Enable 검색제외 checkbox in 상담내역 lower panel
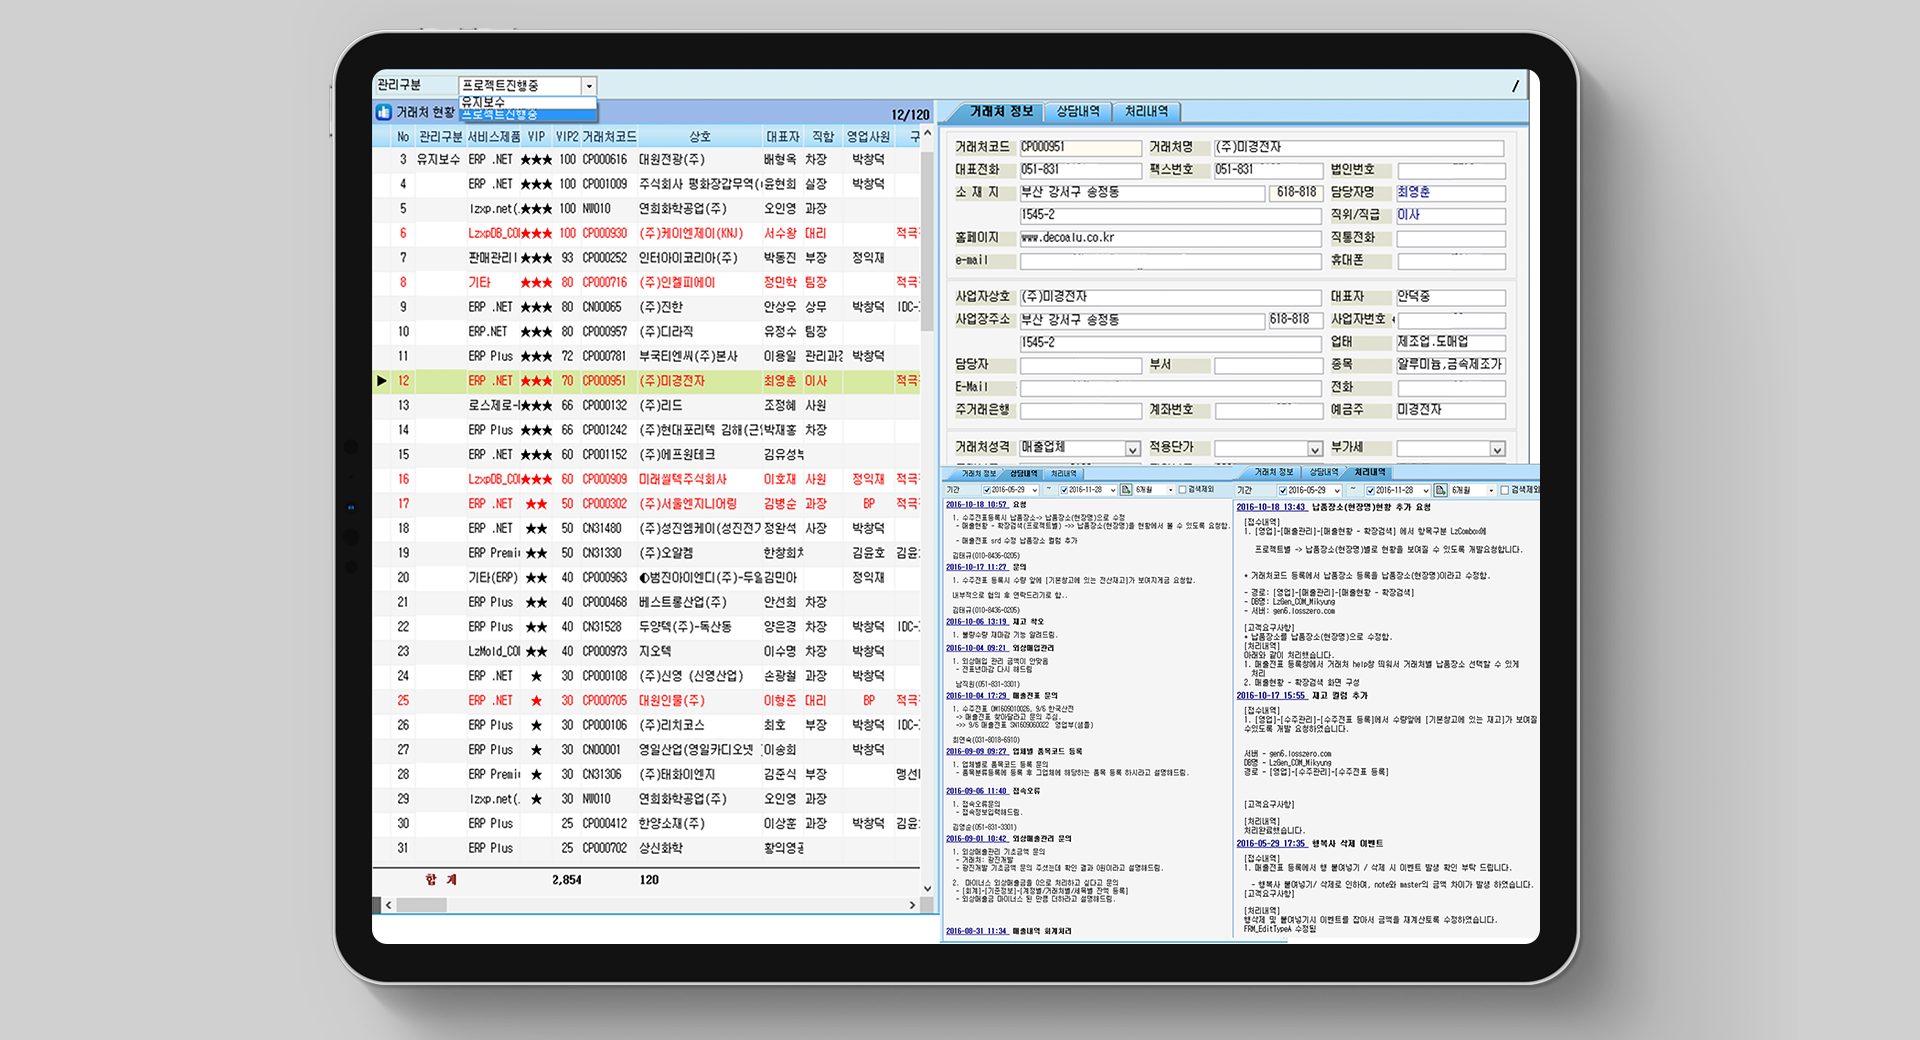Image resolution: width=1920 pixels, height=1040 pixels. click(1182, 490)
